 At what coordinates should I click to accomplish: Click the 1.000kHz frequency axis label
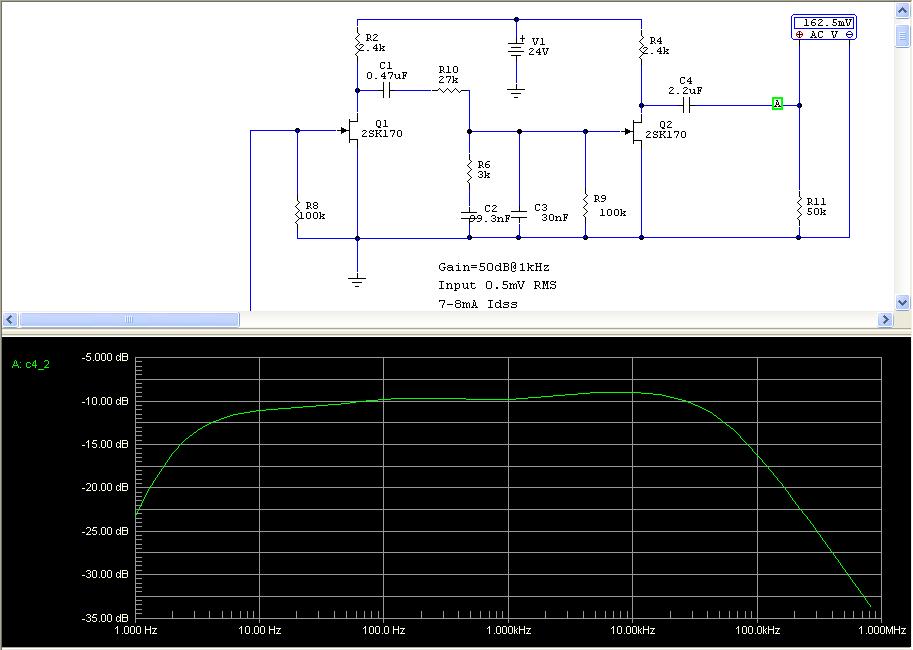[x=508, y=630]
